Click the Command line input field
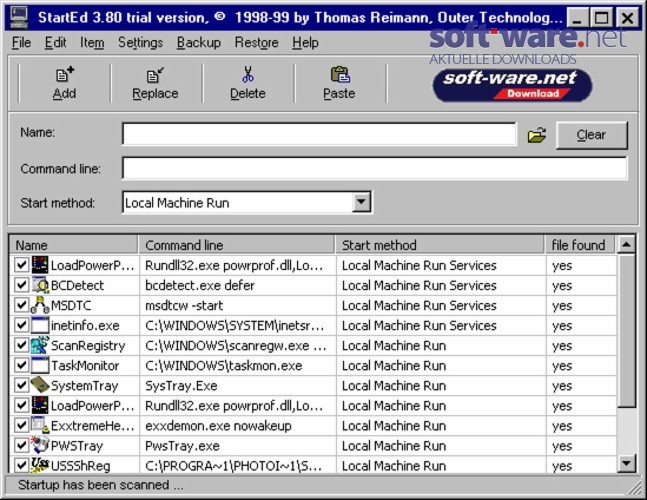647x500 pixels. (375, 168)
